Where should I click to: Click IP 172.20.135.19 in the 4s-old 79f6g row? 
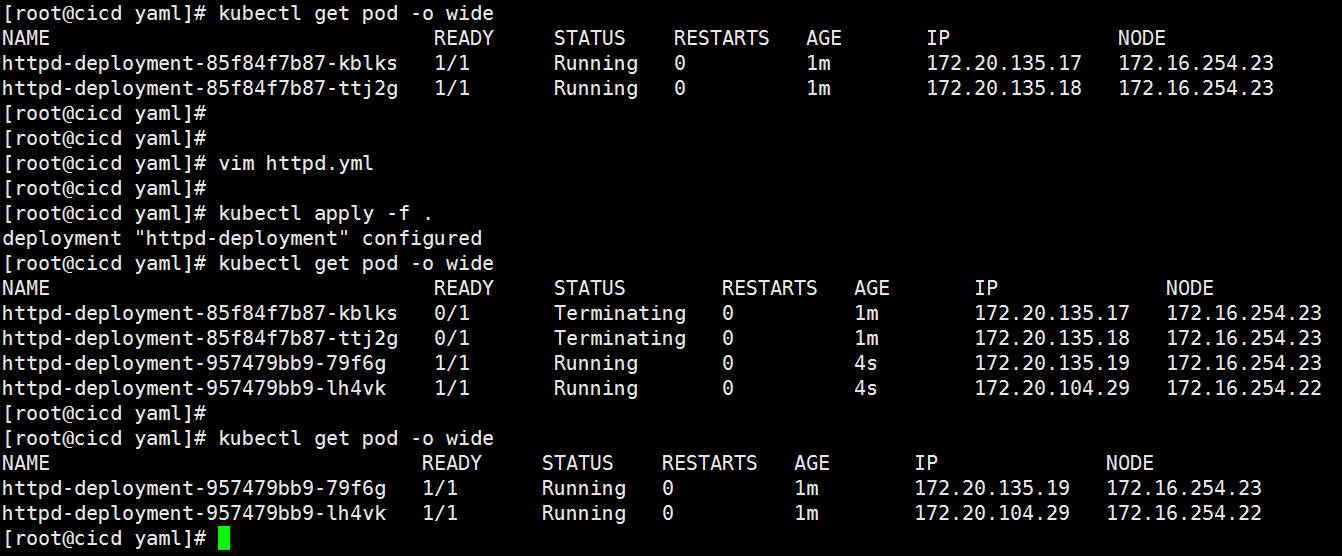click(1052, 363)
